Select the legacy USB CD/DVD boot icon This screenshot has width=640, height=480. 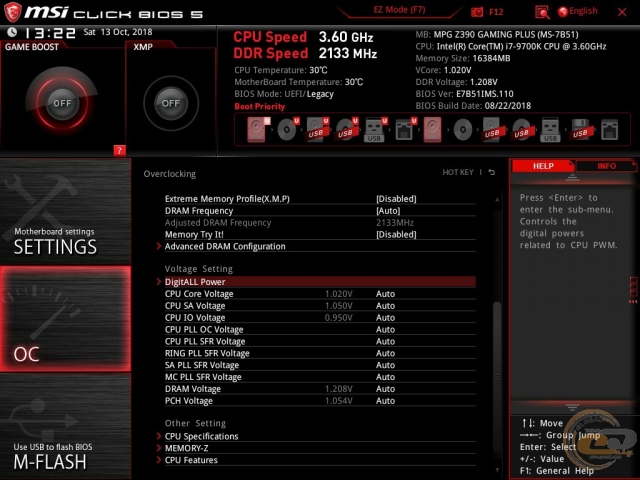click(522, 130)
